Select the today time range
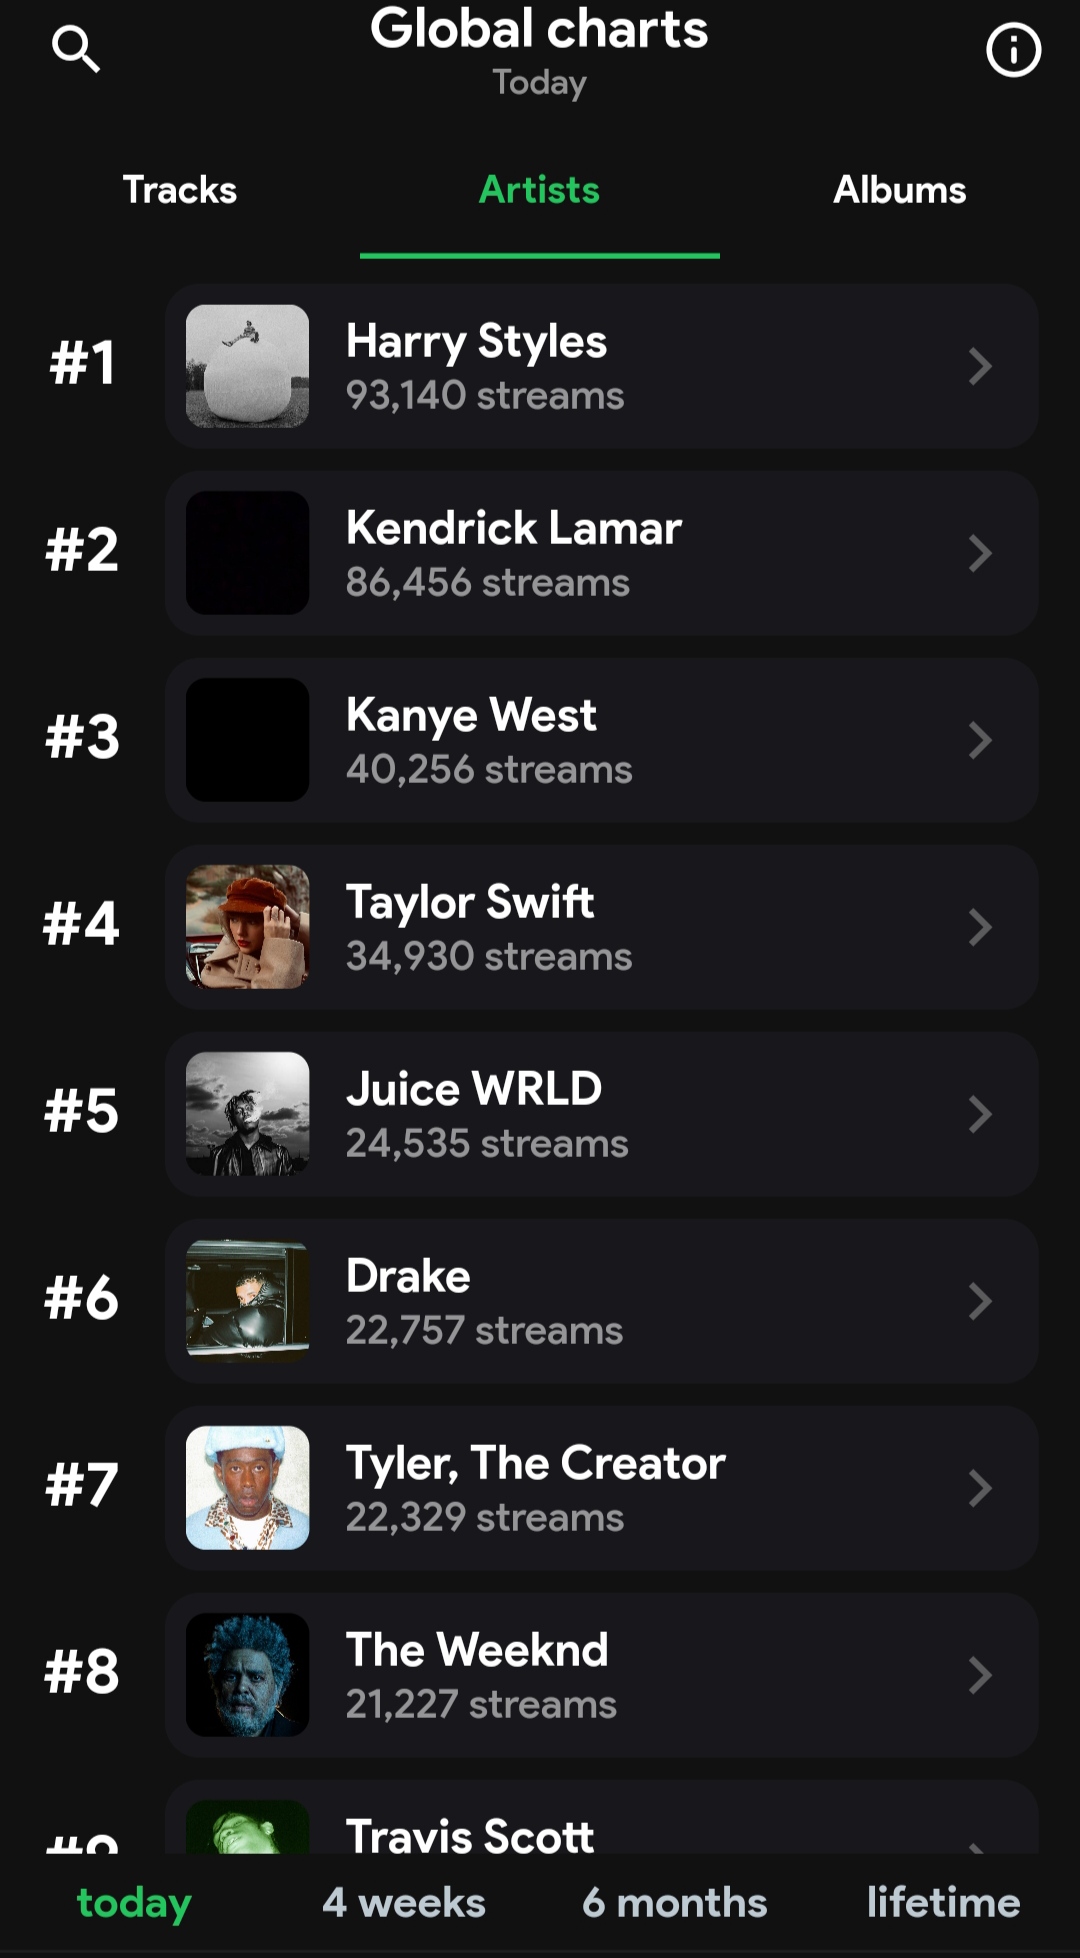This screenshot has width=1080, height=1958. [x=134, y=1902]
